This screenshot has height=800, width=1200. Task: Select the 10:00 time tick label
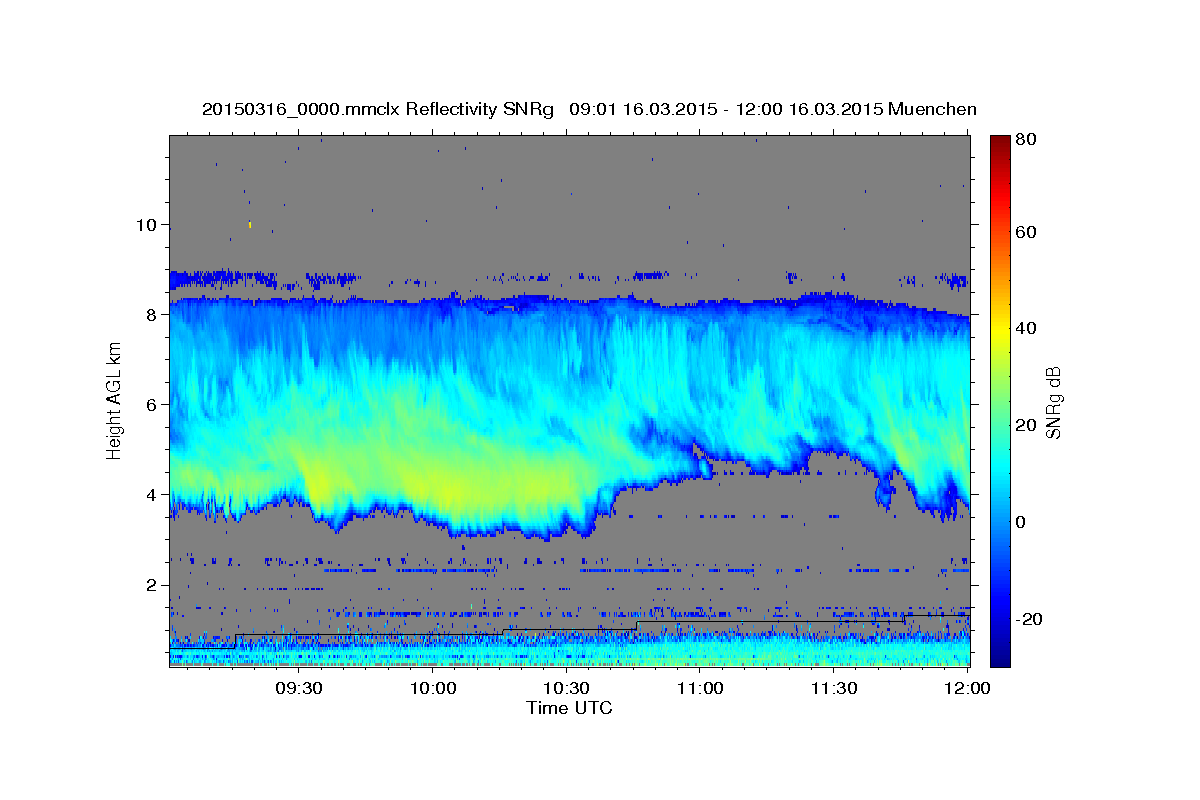tap(433, 688)
